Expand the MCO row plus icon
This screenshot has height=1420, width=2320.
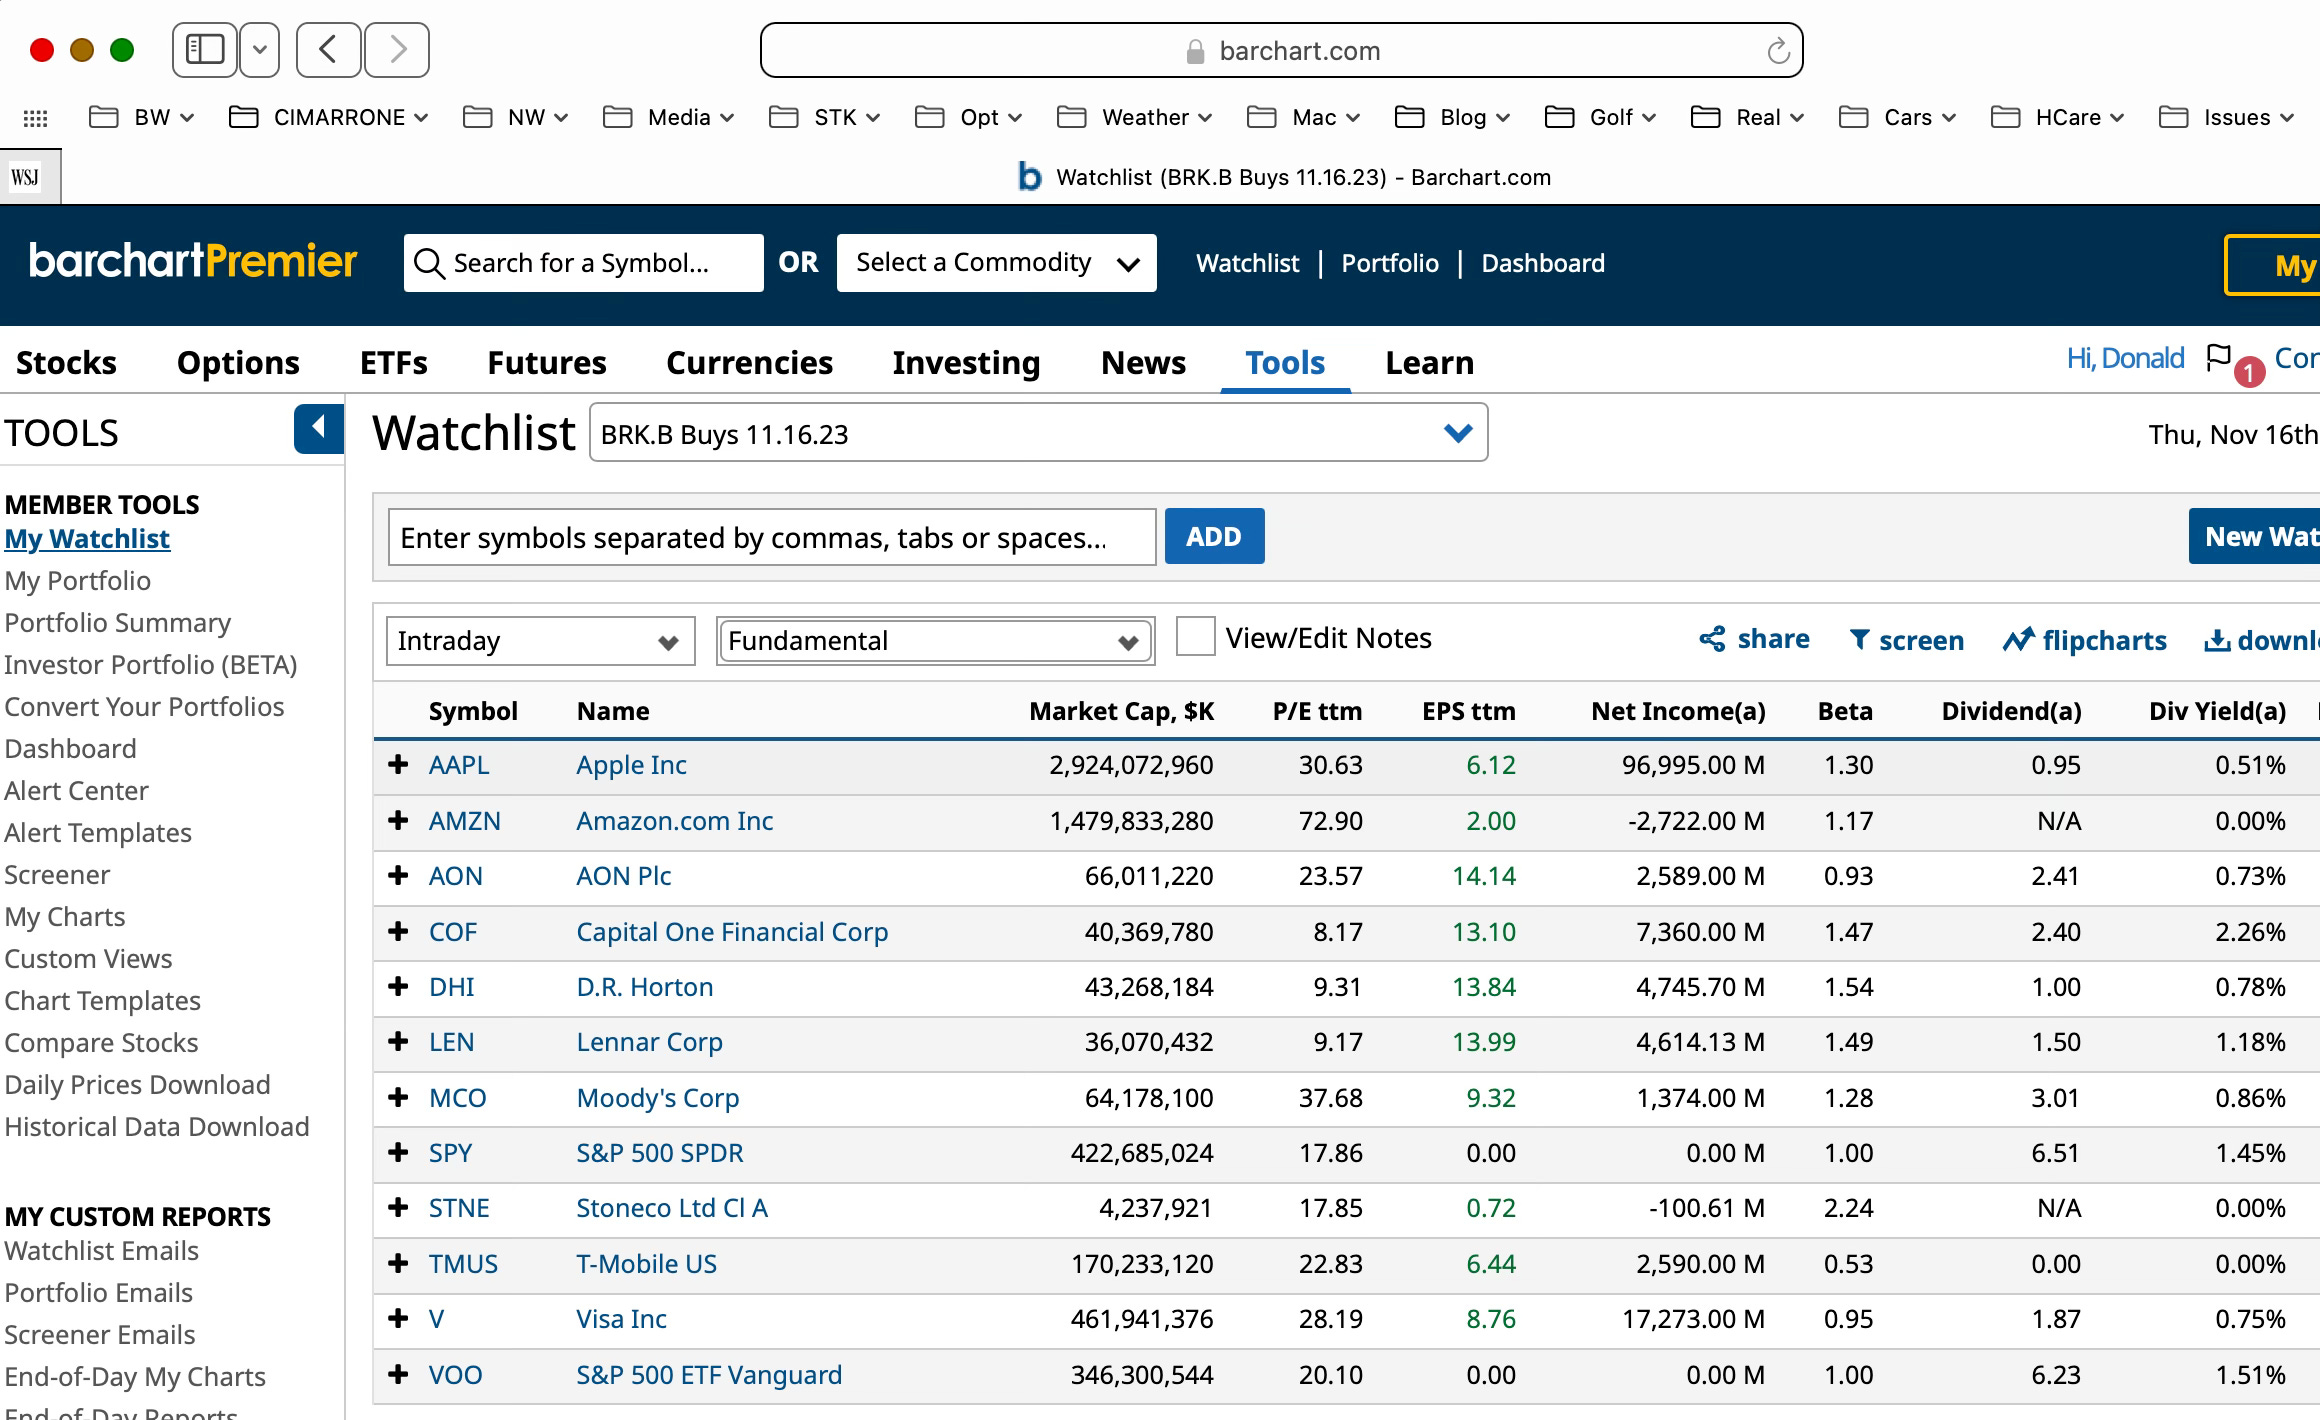(398, 1098)
